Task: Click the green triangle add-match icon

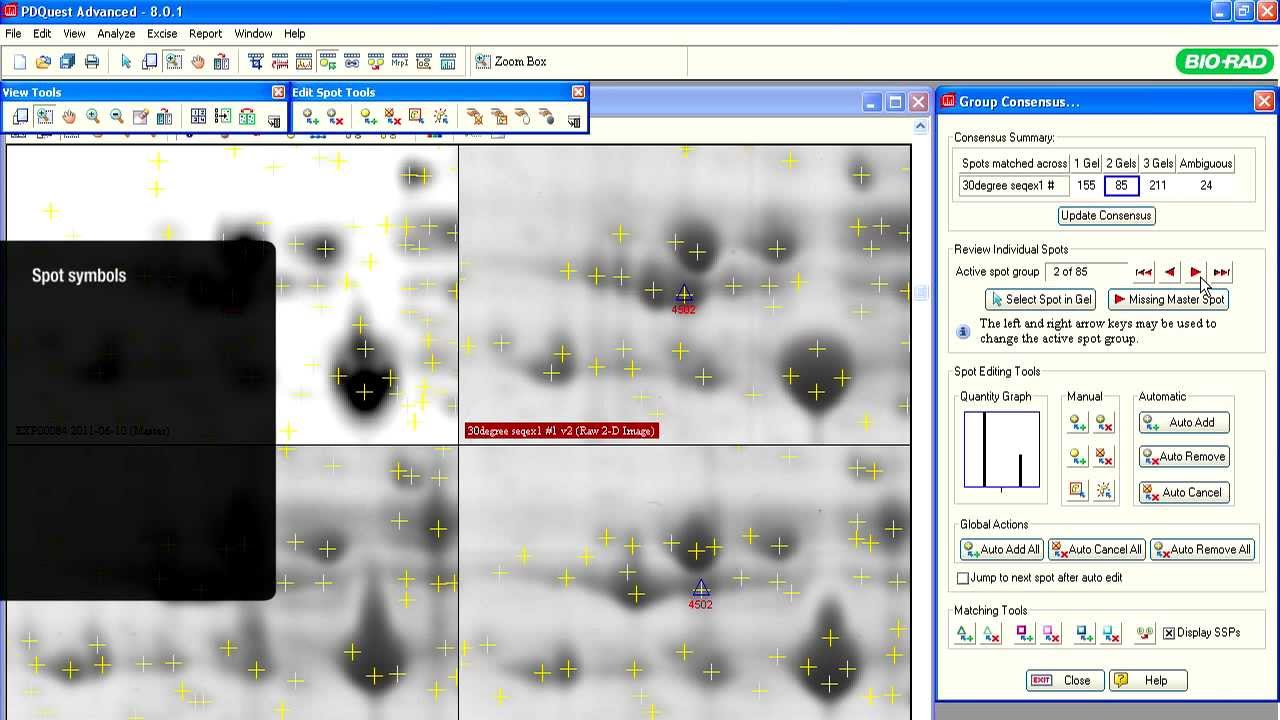Action: (x=965, y=633)
